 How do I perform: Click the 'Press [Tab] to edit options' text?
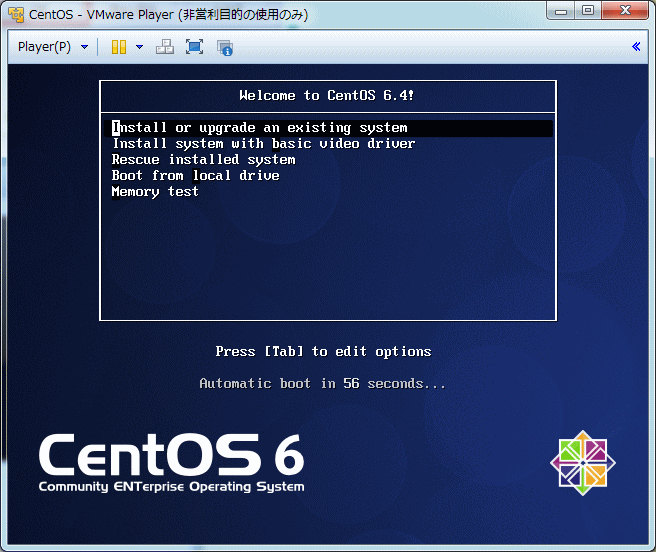point(323,352)
